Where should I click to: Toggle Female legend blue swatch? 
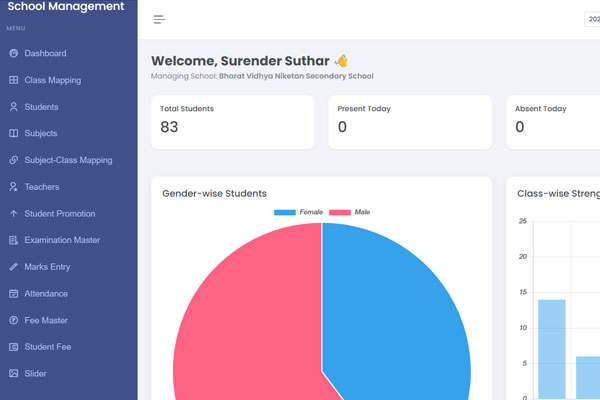click(285, 212)
